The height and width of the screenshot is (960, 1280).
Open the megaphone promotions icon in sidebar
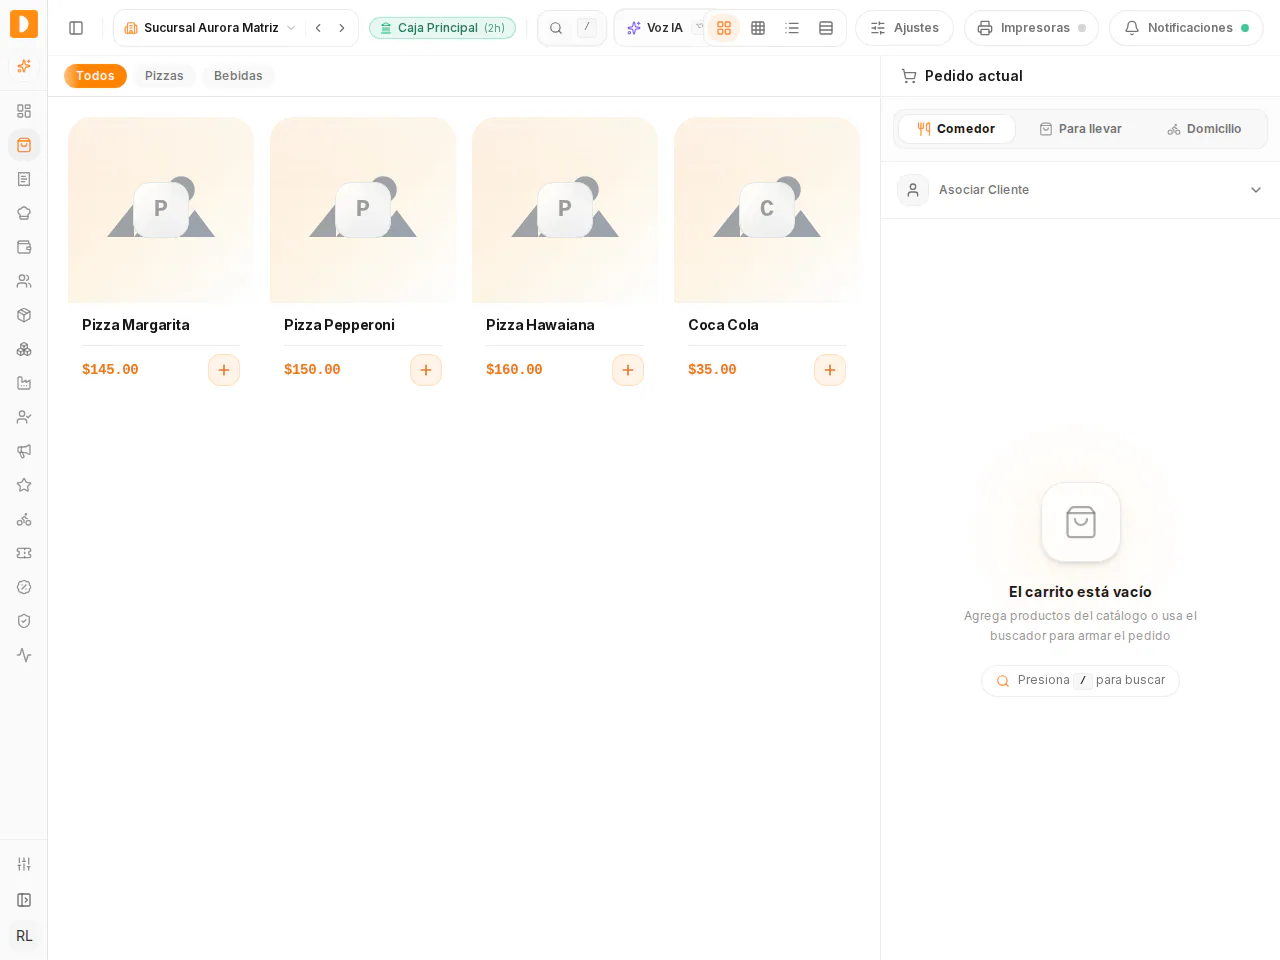coord(24,451)
